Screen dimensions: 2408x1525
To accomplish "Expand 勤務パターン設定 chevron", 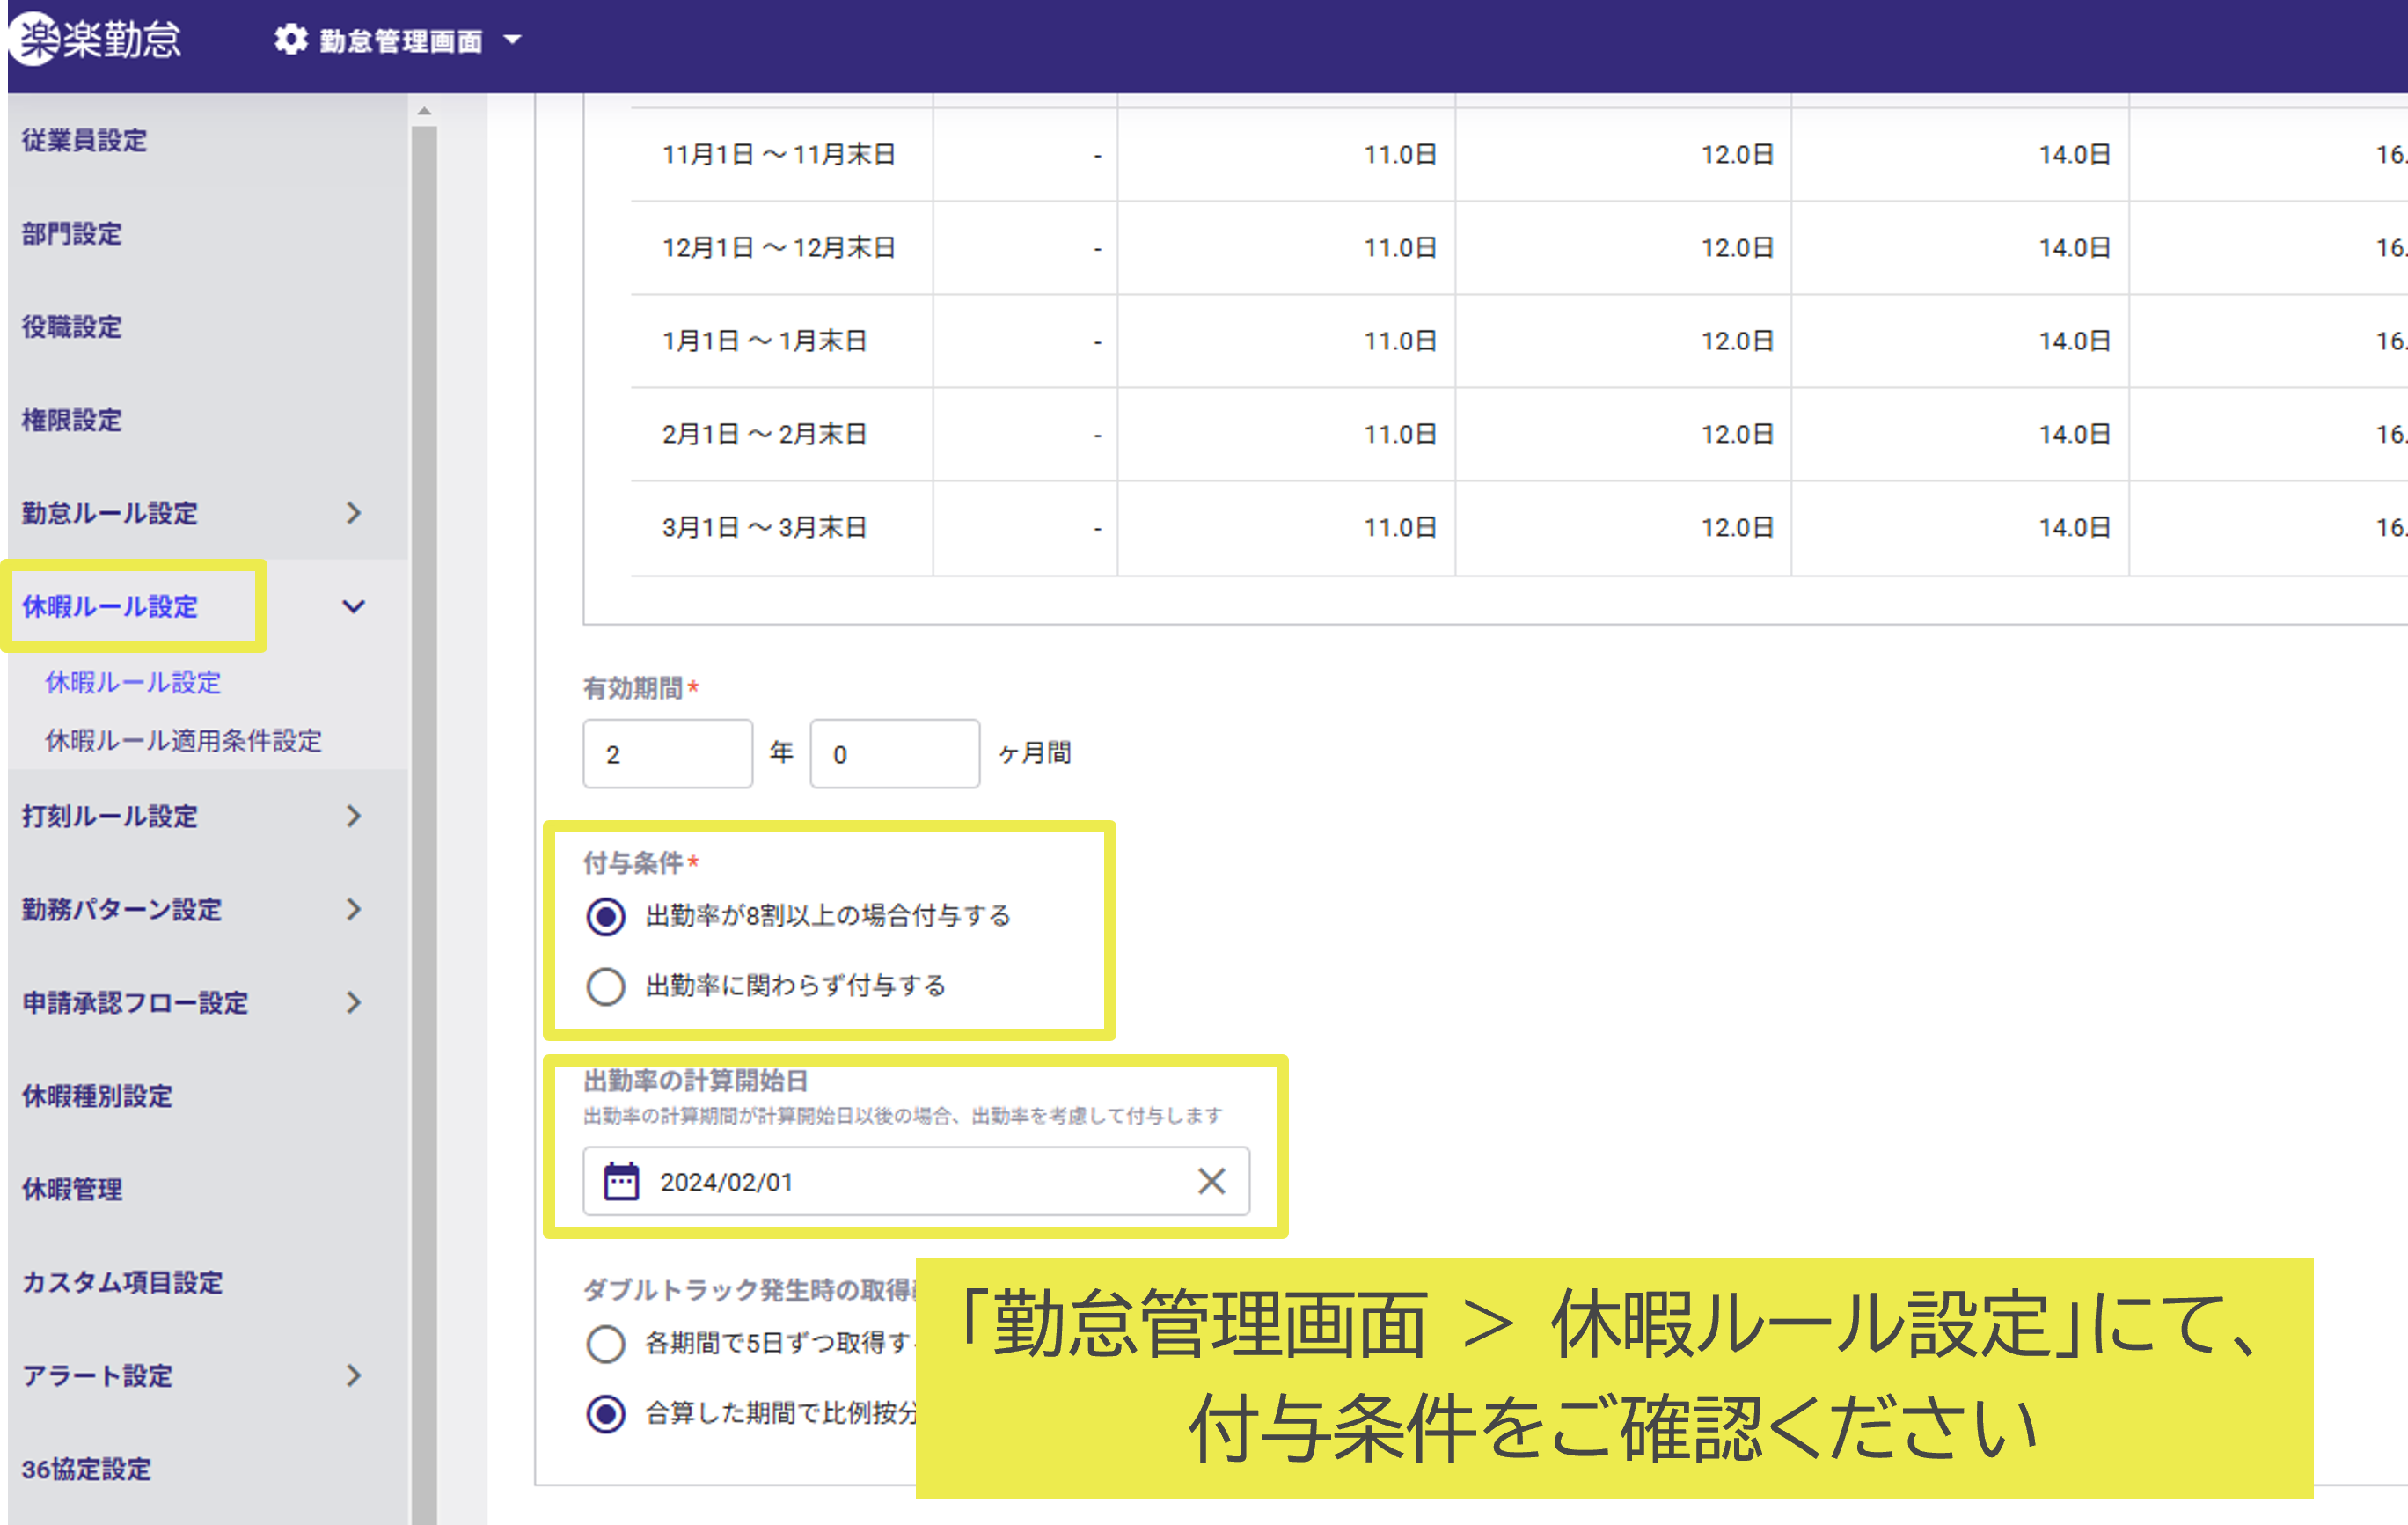I will coord(353,909).
